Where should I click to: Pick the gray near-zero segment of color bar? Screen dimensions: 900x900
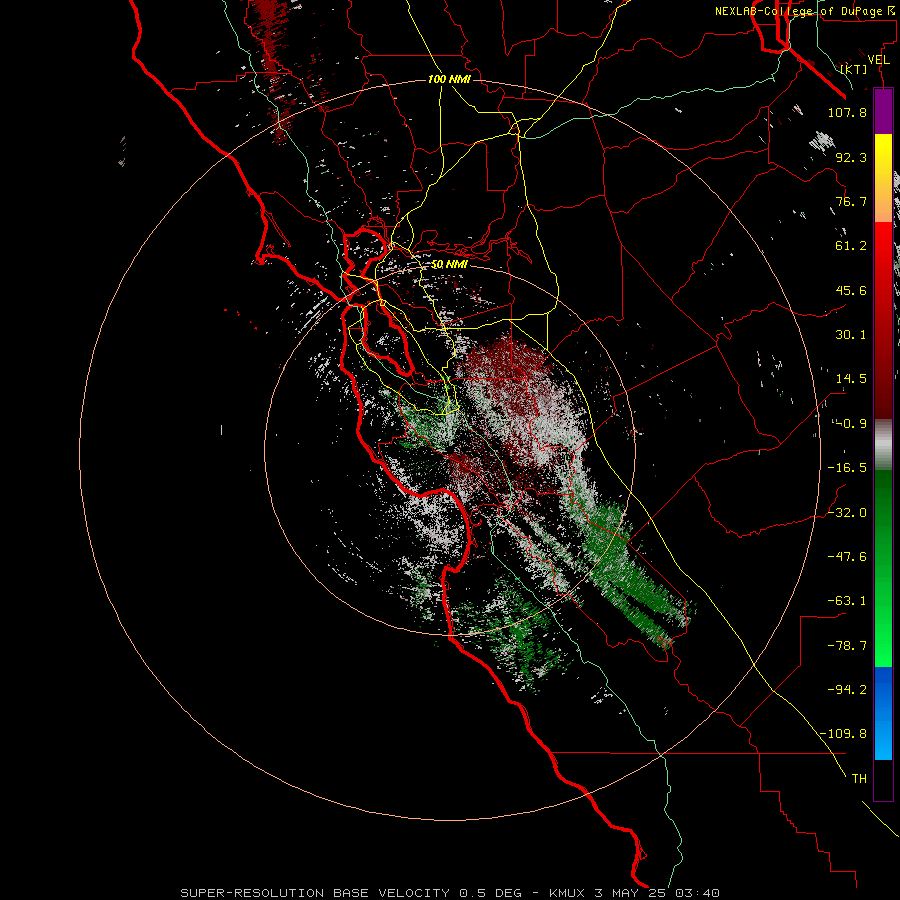883,445
